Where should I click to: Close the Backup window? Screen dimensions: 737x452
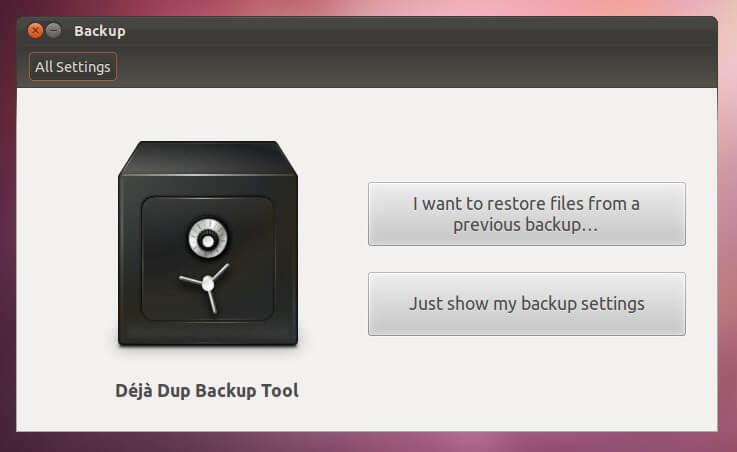click(x=36, y=31)
